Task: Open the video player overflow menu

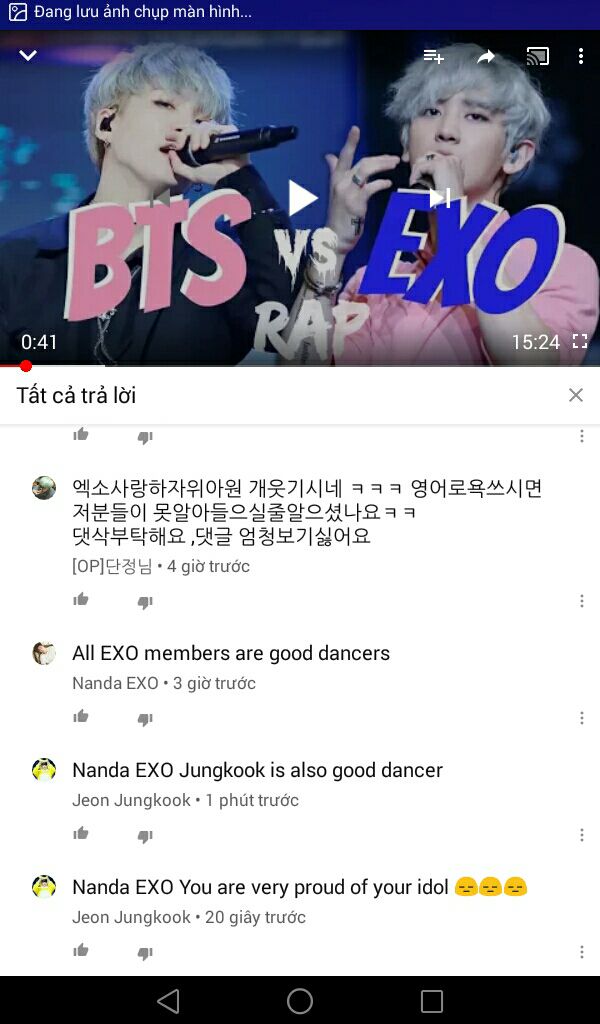Action: pos(580,56)
